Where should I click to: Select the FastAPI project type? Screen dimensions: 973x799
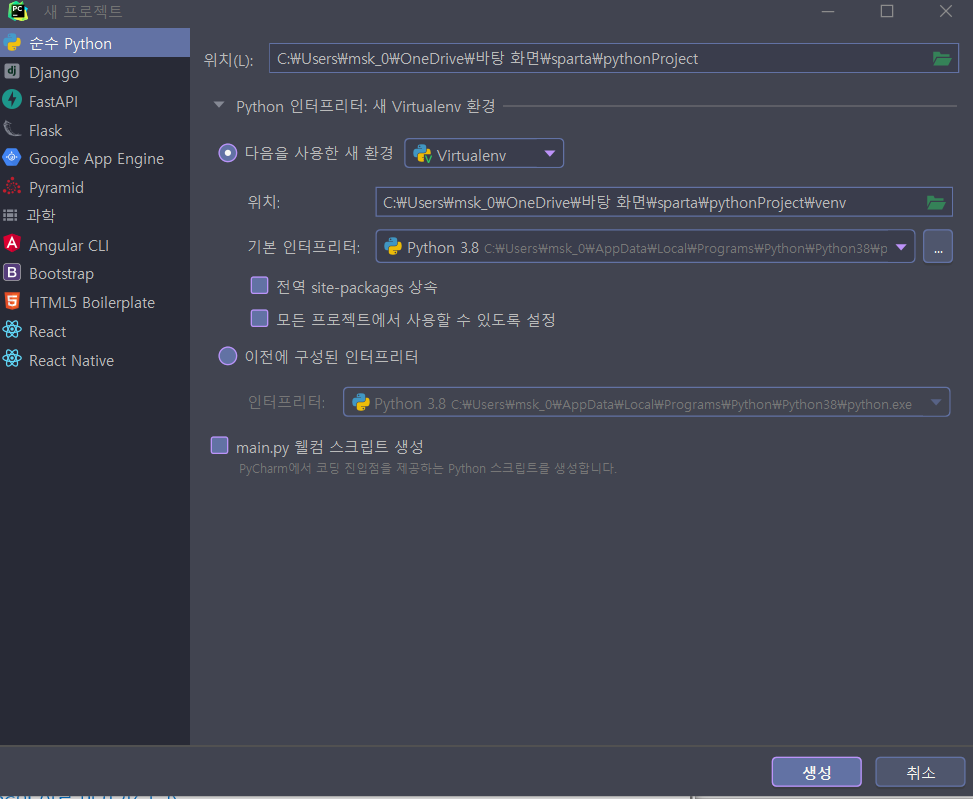(95, 100)
